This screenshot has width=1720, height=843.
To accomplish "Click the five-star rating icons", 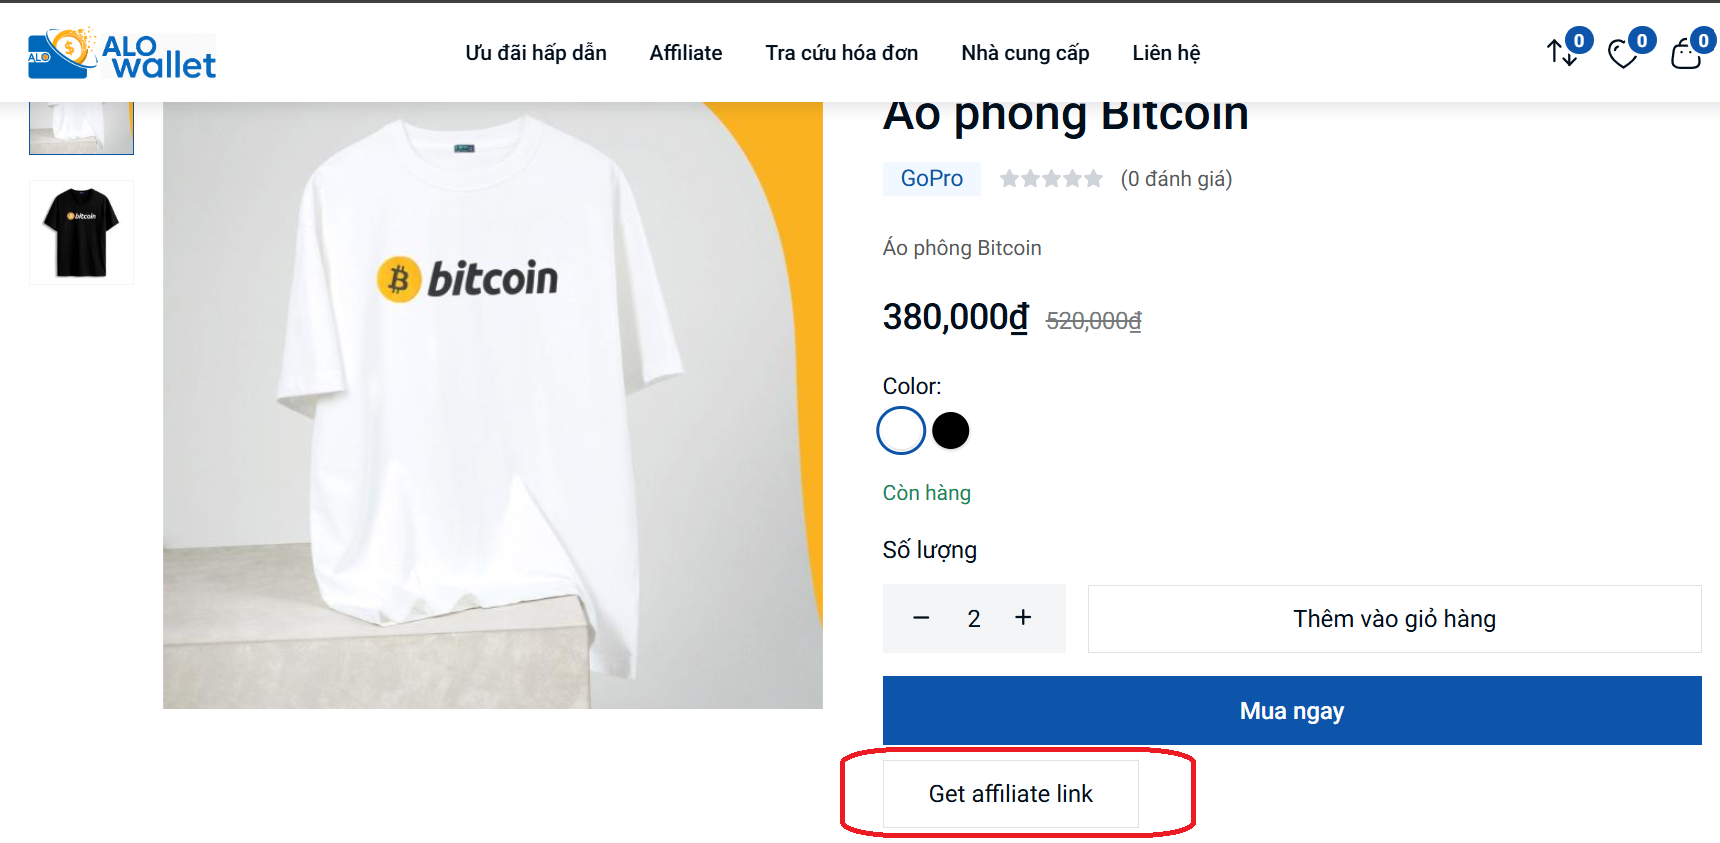I will [x=1051, y=179].
